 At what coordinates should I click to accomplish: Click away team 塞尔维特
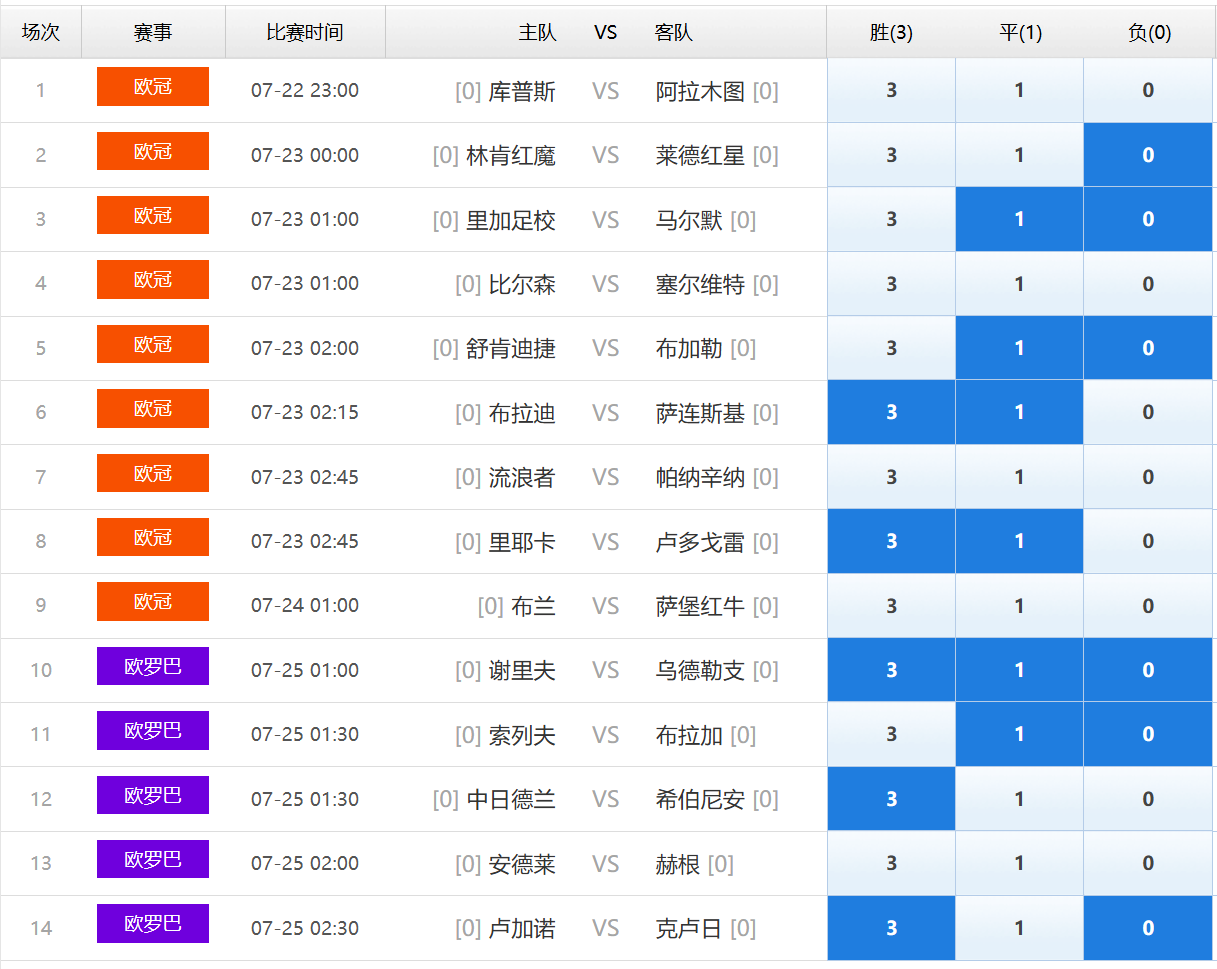(x=700, y=285)
